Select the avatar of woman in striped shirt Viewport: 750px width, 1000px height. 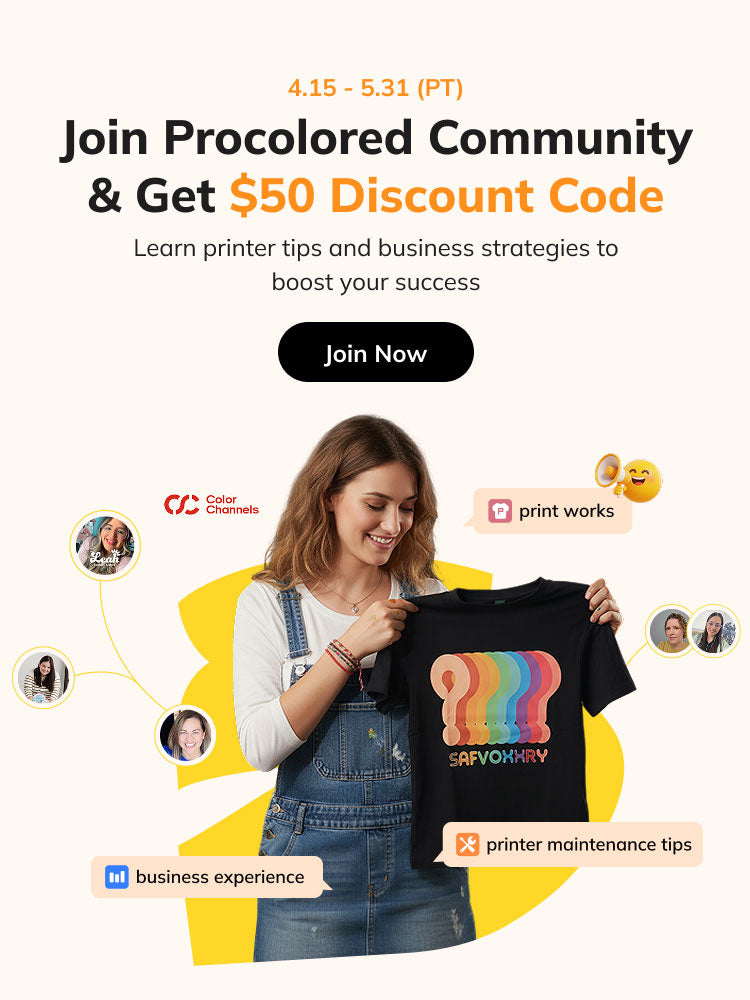click(x=43, y=677)
